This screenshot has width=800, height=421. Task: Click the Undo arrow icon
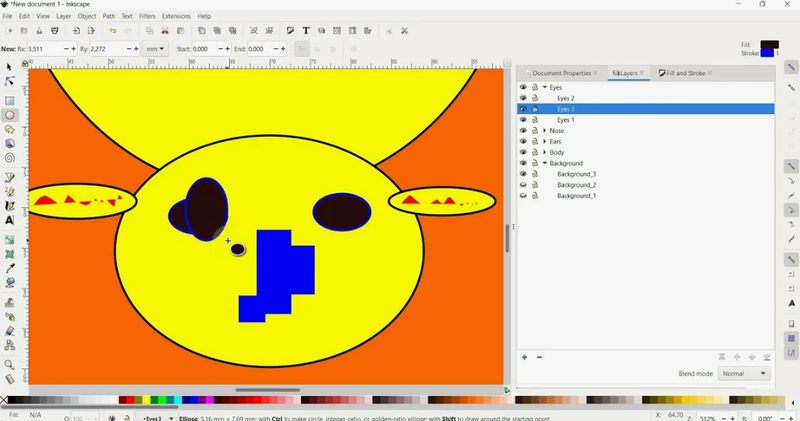[113, 31]
